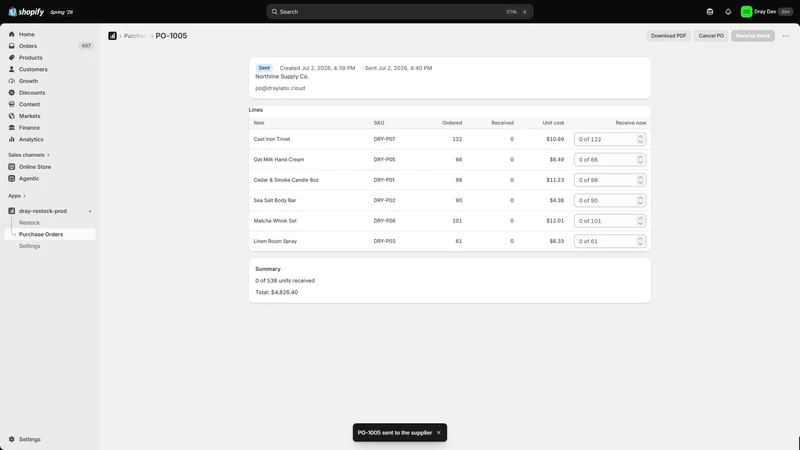Increase receive quantity for Linen Room Spray
The height and width of the screenshot is (450, 800).
tap(640, 239)
